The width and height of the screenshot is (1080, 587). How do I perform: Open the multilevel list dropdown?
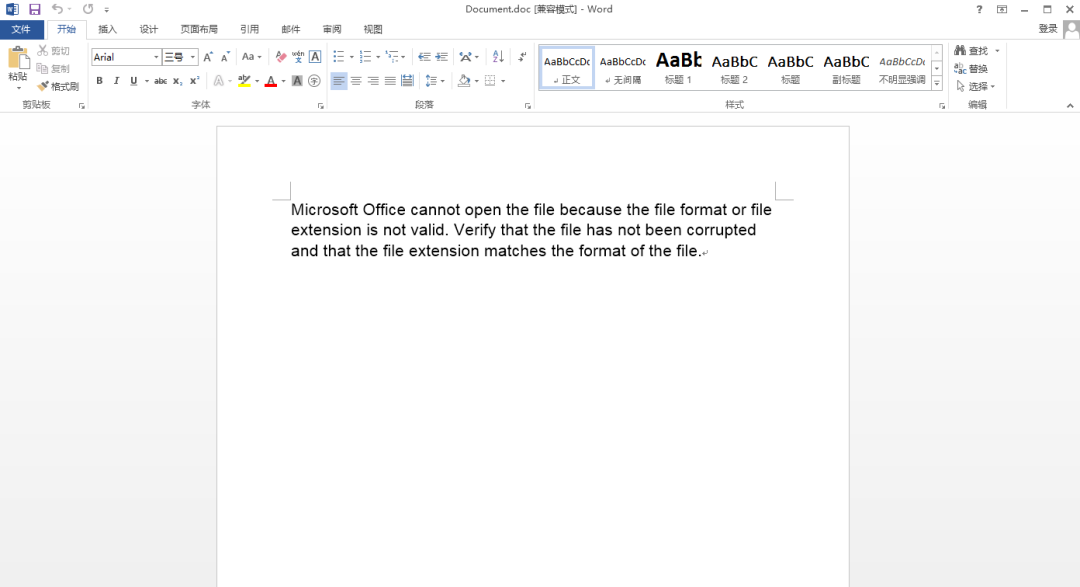point(403,57)
